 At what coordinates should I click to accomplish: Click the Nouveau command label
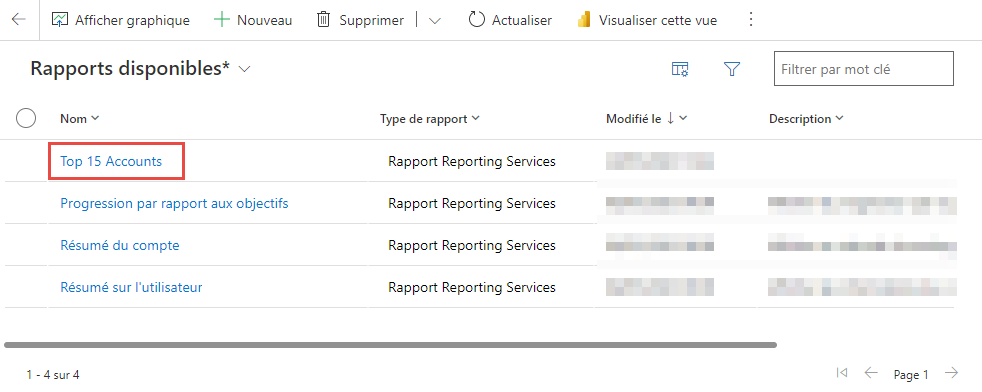[264, 21]
